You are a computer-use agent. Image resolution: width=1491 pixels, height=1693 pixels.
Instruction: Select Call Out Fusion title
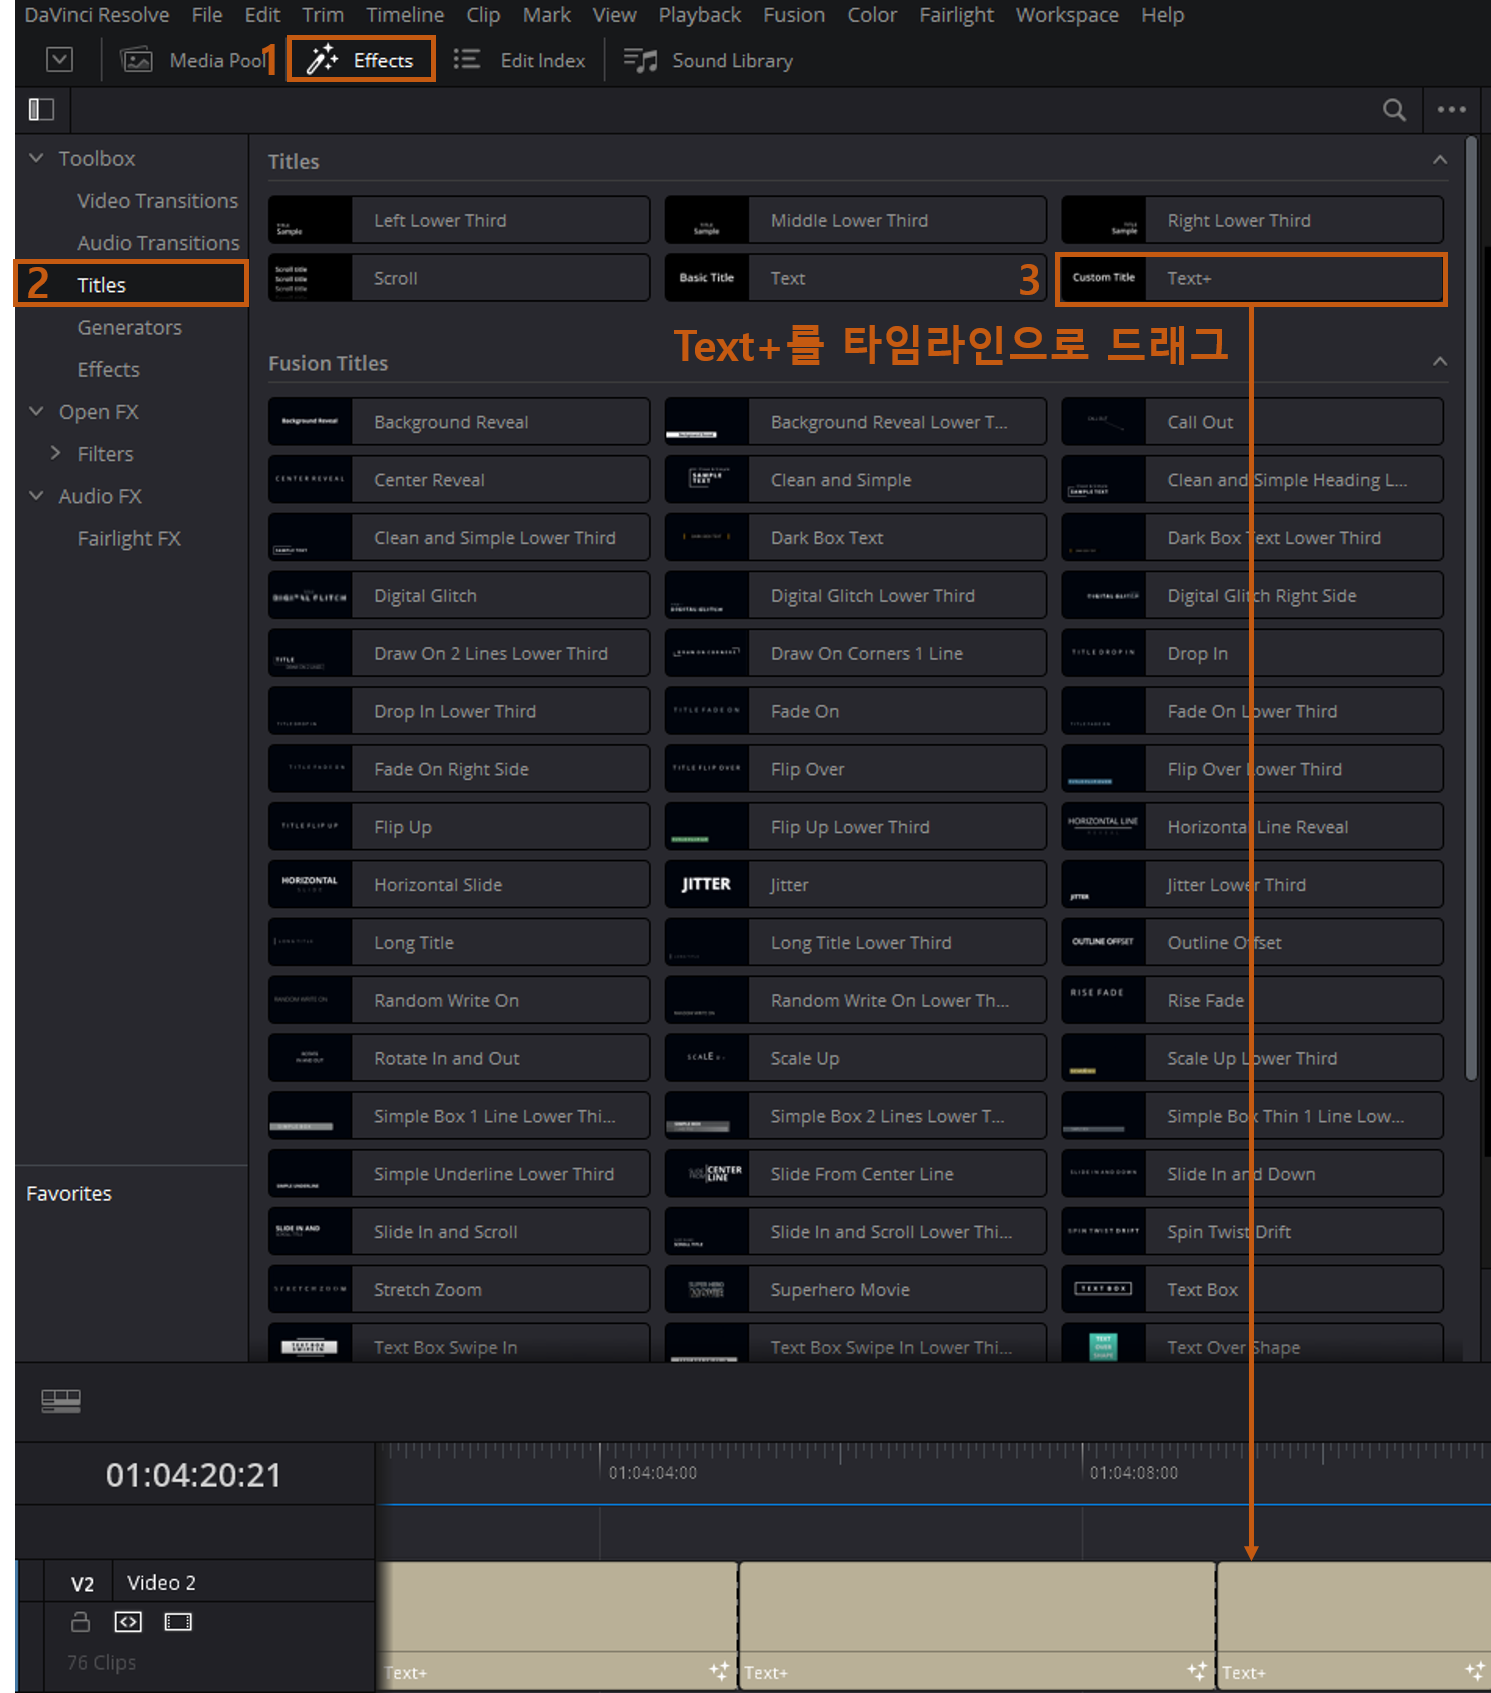pos(1252,422)
